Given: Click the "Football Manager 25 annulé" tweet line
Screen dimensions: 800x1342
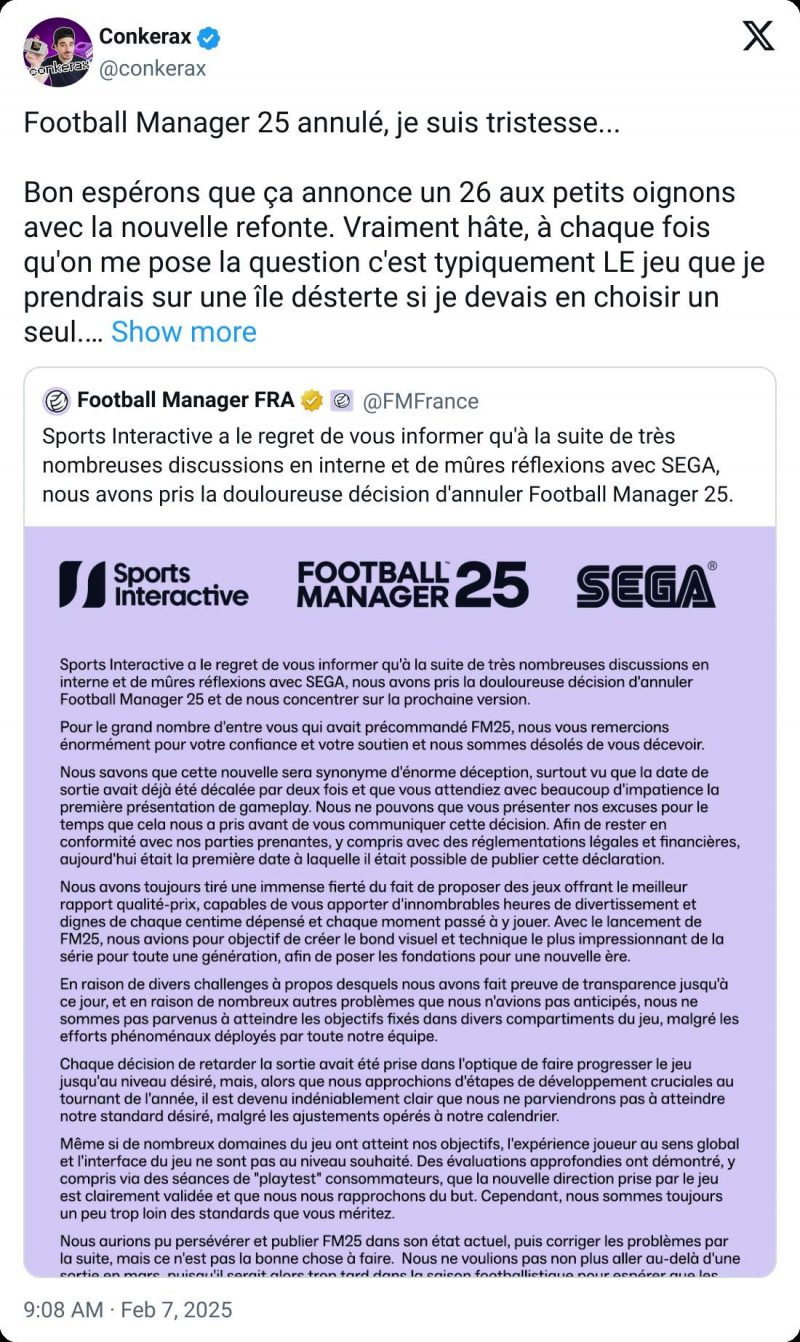Looking at the screenshot, I should 321,123.
